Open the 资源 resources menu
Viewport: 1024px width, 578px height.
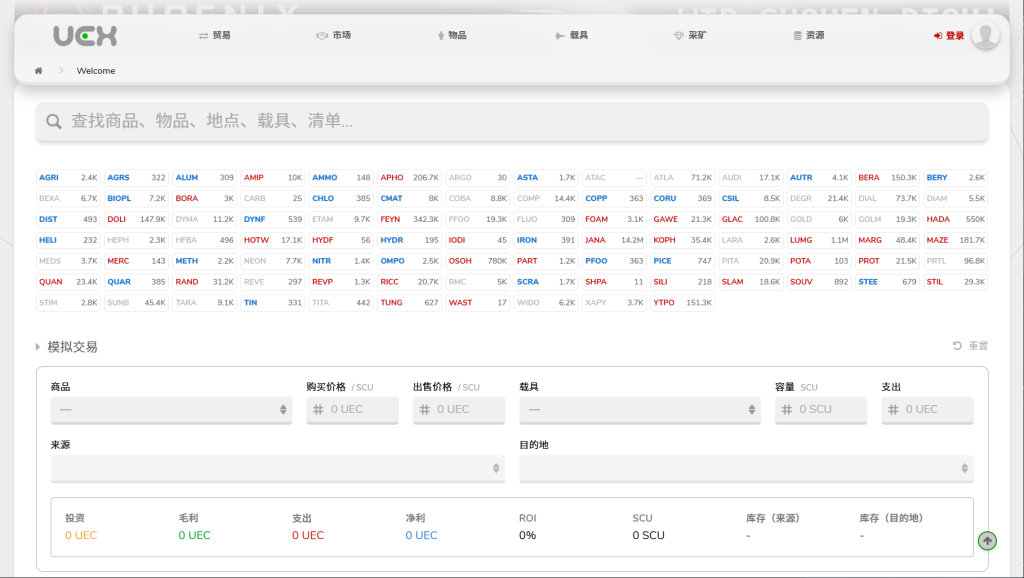click(808, 35)
